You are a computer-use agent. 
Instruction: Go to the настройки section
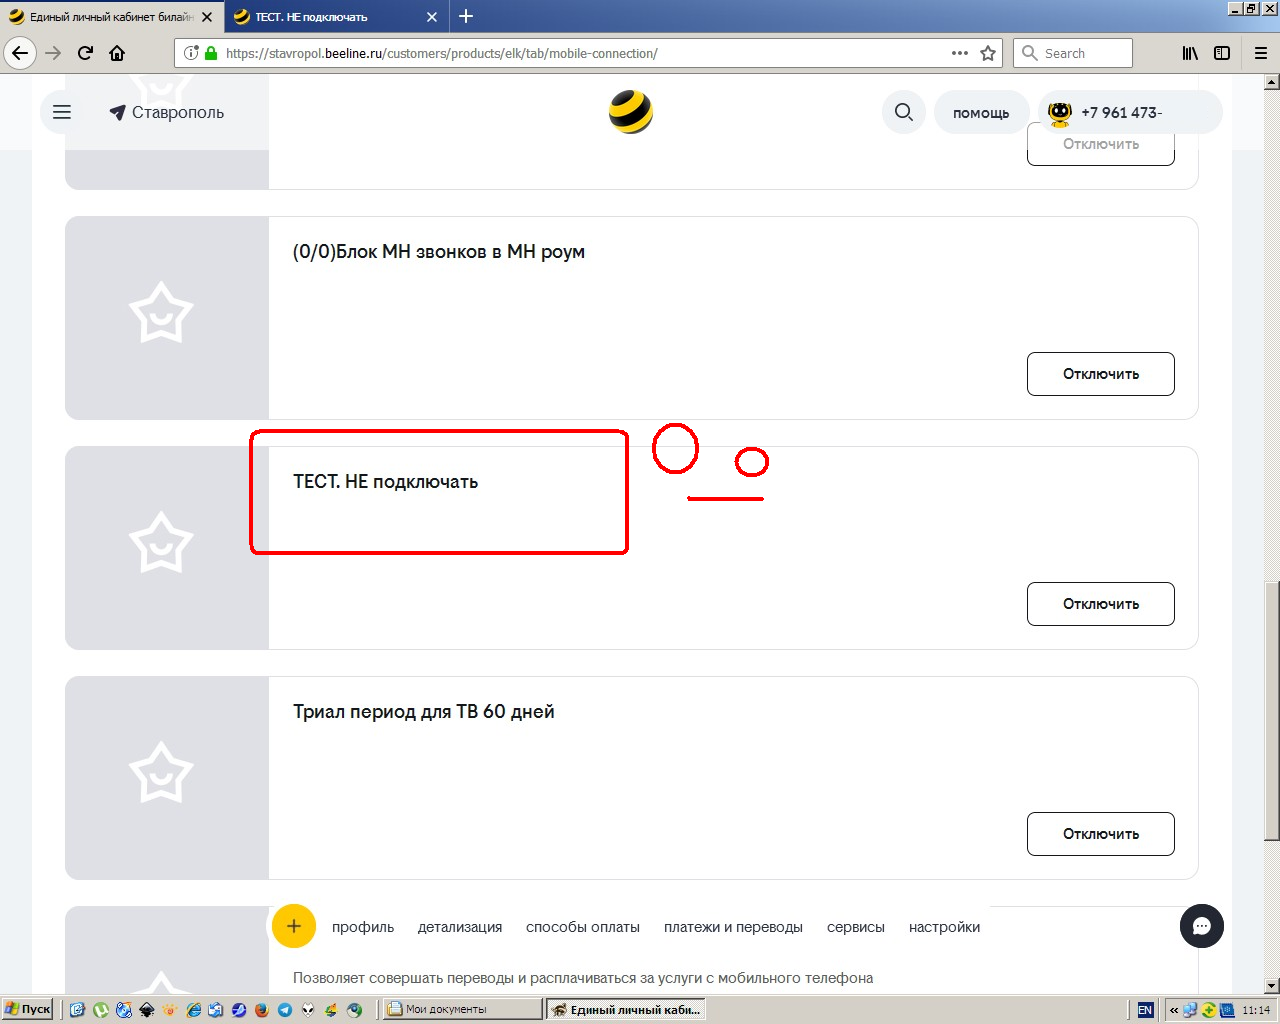[x=944, y=927]
